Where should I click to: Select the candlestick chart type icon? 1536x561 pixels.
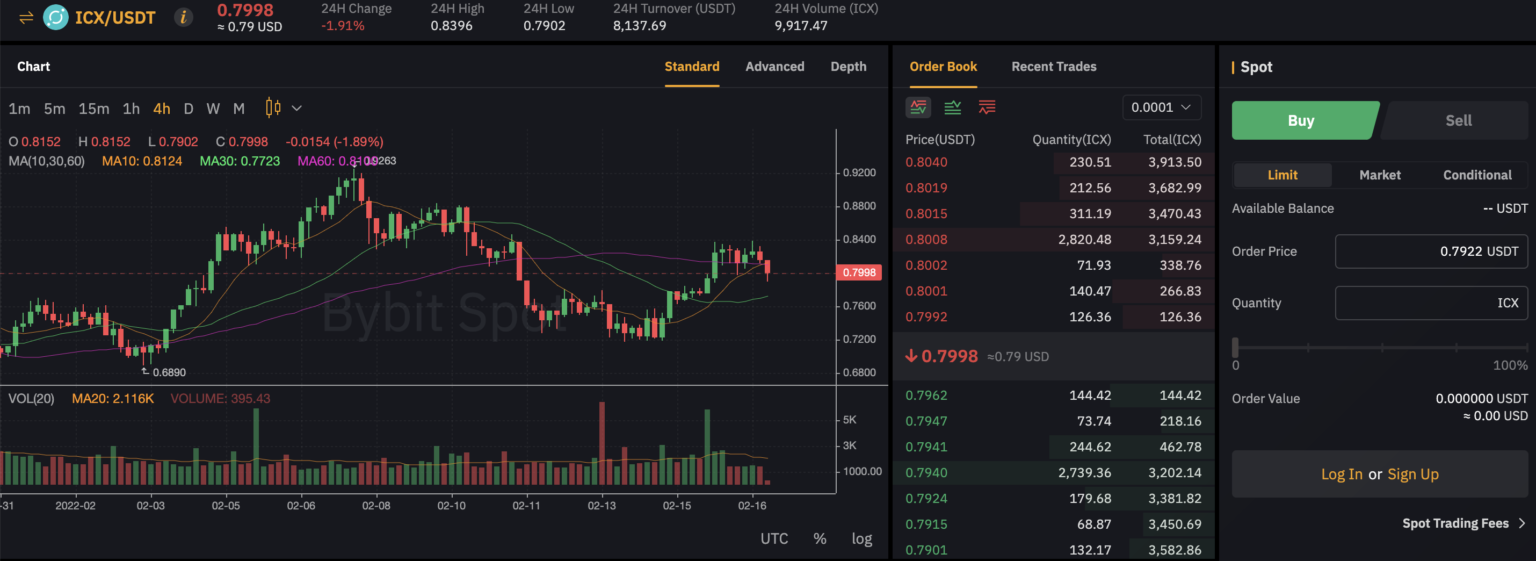point(273,108)
